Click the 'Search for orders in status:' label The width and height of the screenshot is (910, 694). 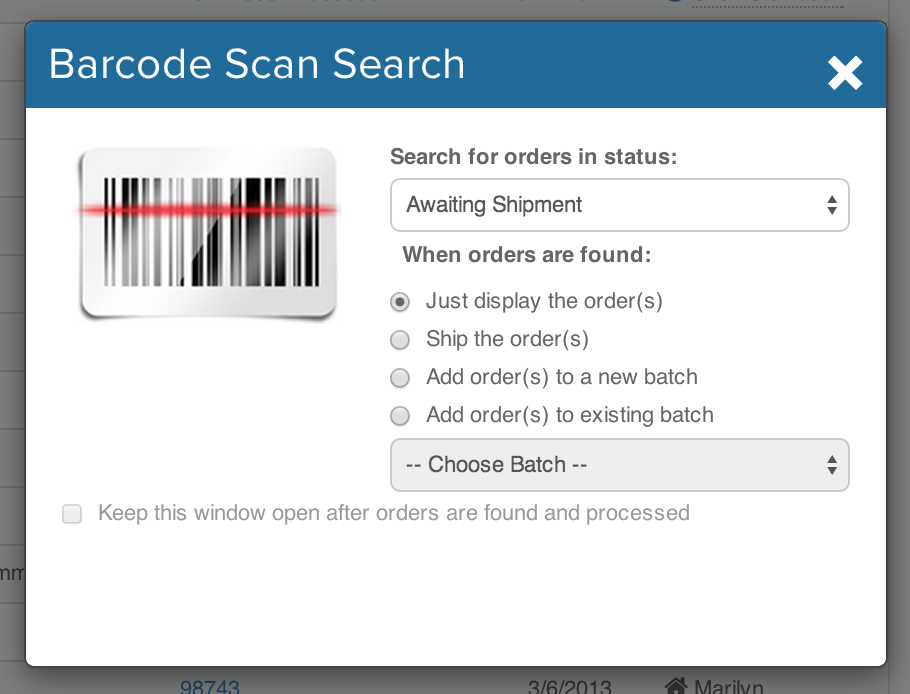coord(533,157)
